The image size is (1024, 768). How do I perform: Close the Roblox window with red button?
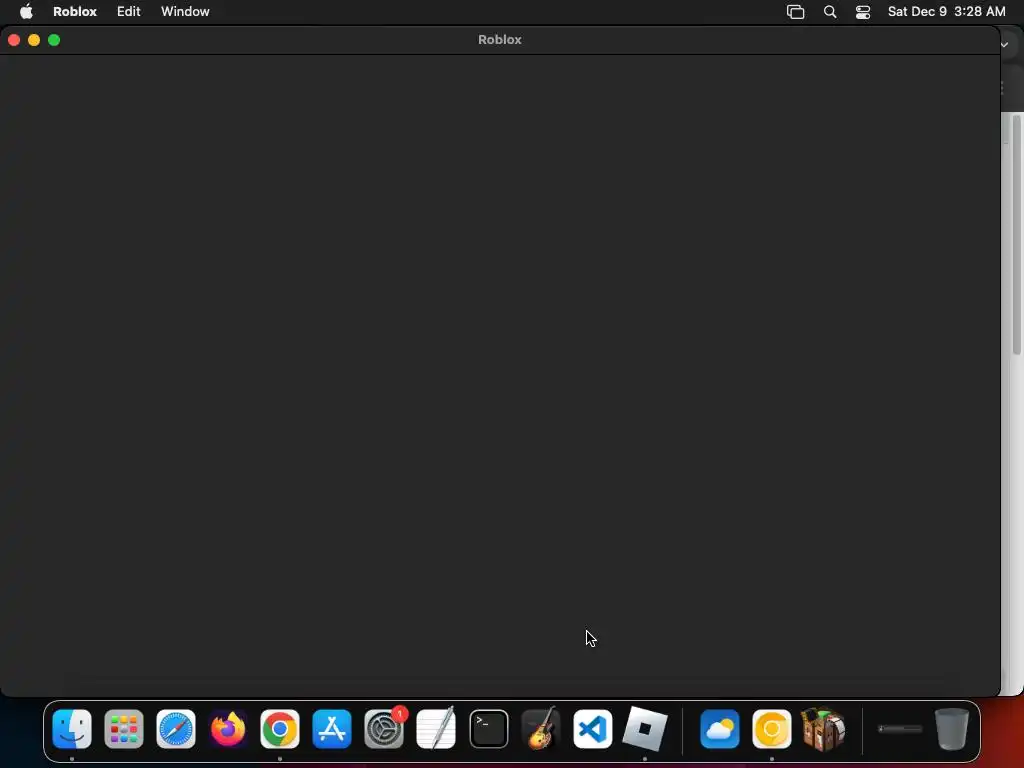pos(14,40)
